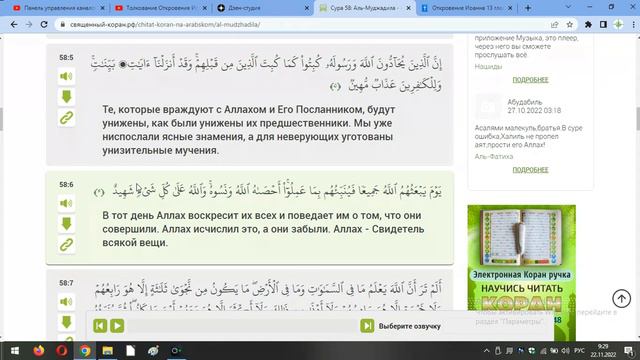Open Chrome from the taskbar
This screenshot has height=360, width=640.
click(85, 351)
